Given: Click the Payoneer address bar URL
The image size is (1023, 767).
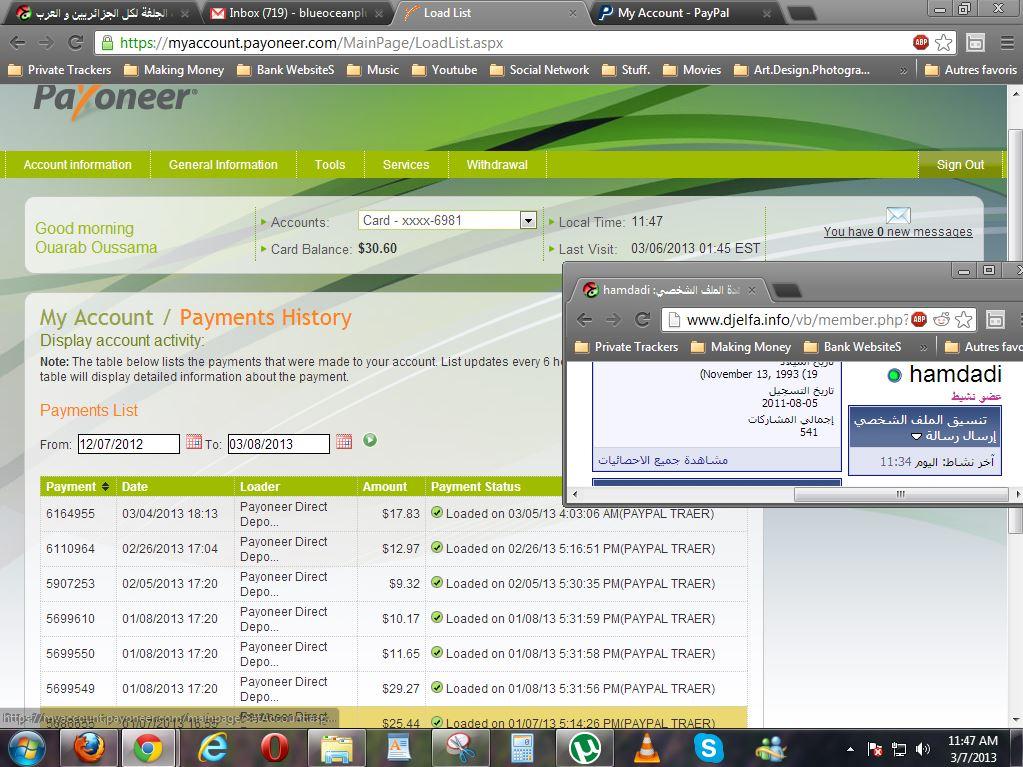Looking at the screenshot, I should point(311,43).
